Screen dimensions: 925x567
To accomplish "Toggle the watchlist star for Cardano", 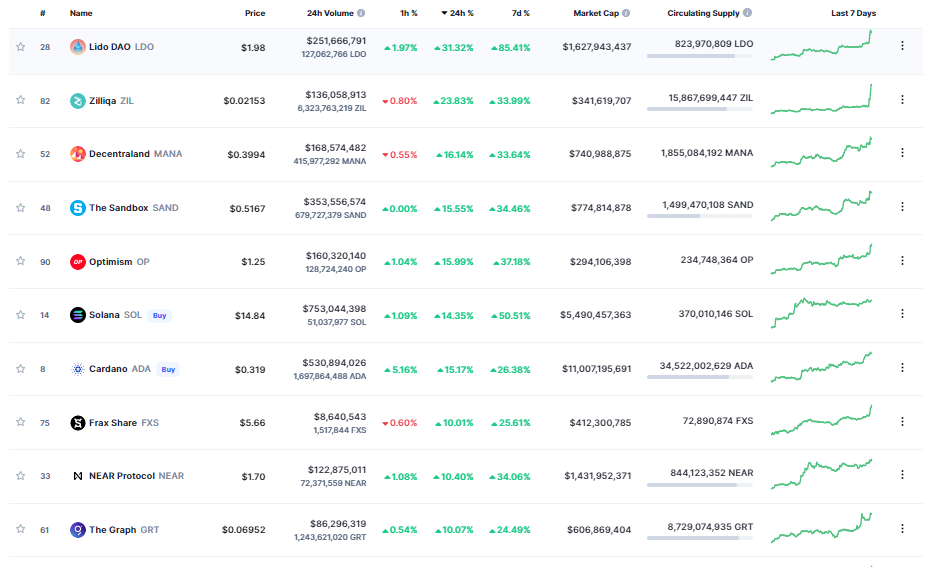I will (20, 369).
